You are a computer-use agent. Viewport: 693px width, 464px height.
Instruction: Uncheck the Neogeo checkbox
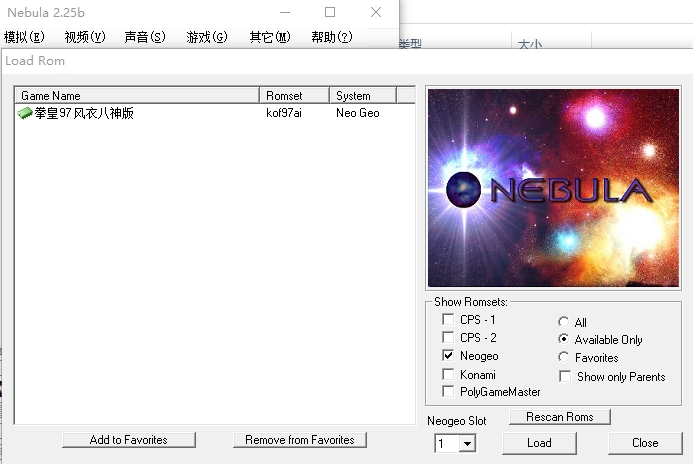pyautogui.click(x=448, y=355)
